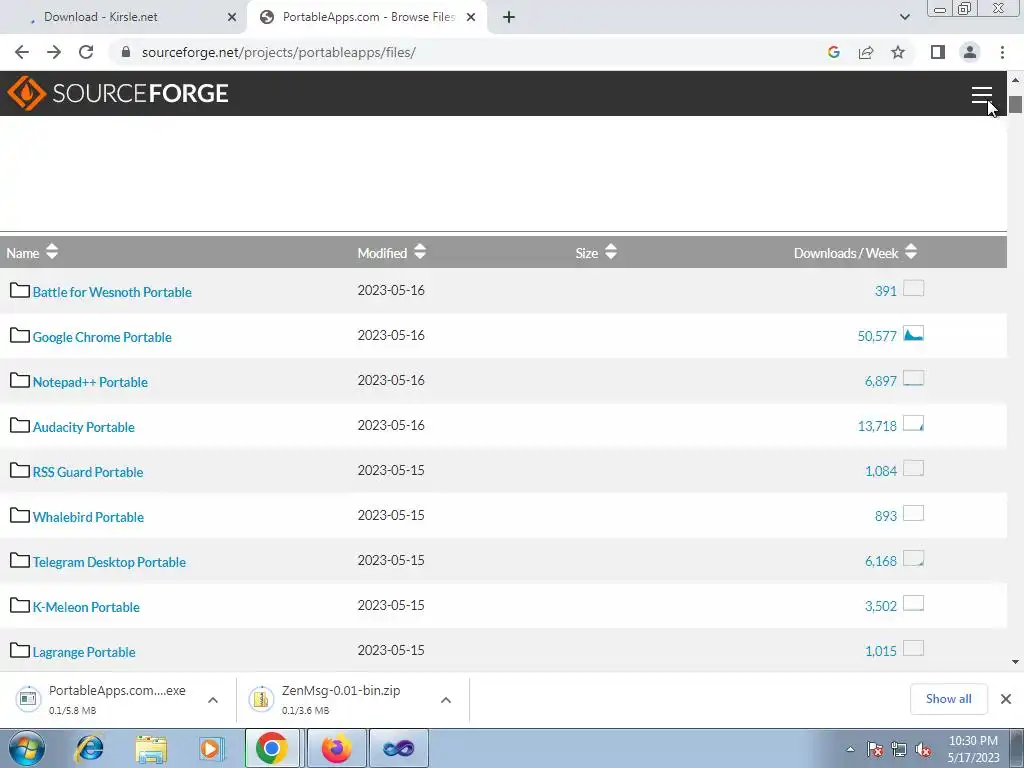Click the muted volume tray icon

coord(923,749)
